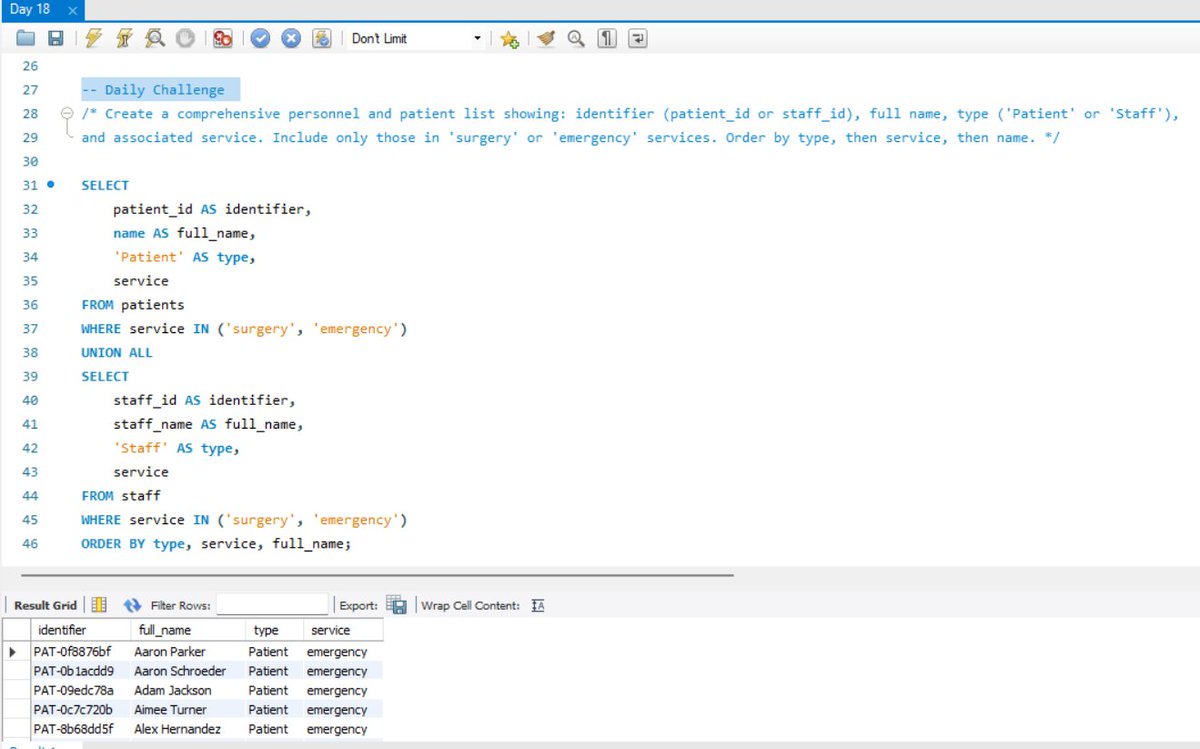Viewport: 1200px width, 749px height.
Task: Click the statement marker dot on line 31
Action: click(x=52, y=185)
